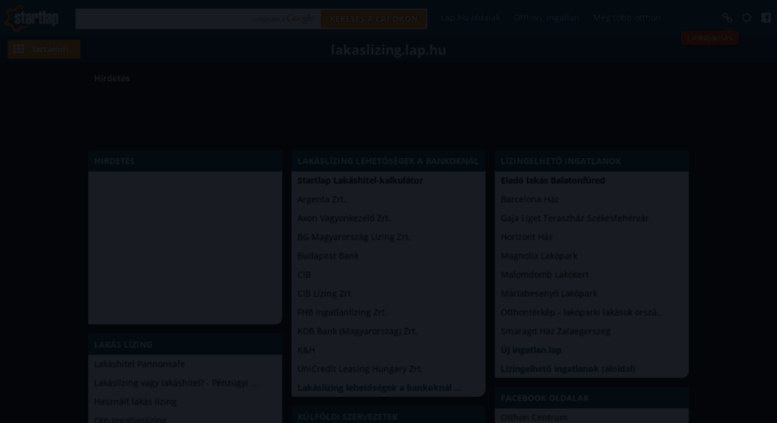Click the Facebook oldalak header
777x423 pixels.
(592, 398)
